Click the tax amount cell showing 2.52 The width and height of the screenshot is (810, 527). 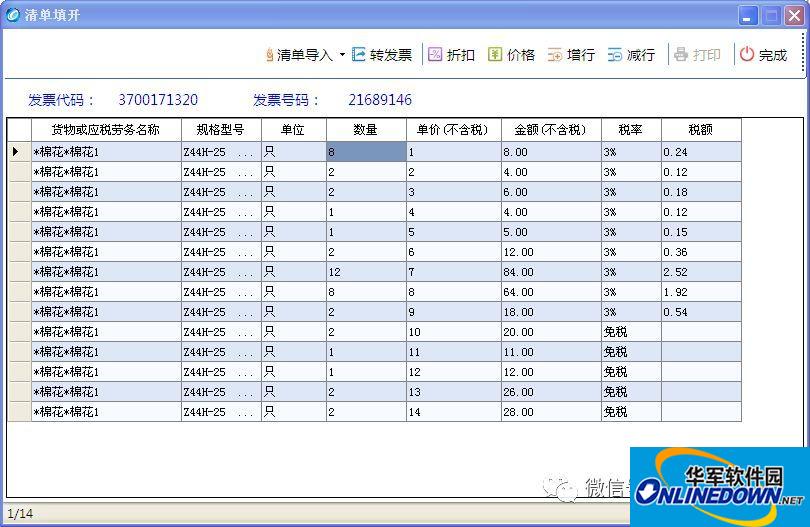701,272
